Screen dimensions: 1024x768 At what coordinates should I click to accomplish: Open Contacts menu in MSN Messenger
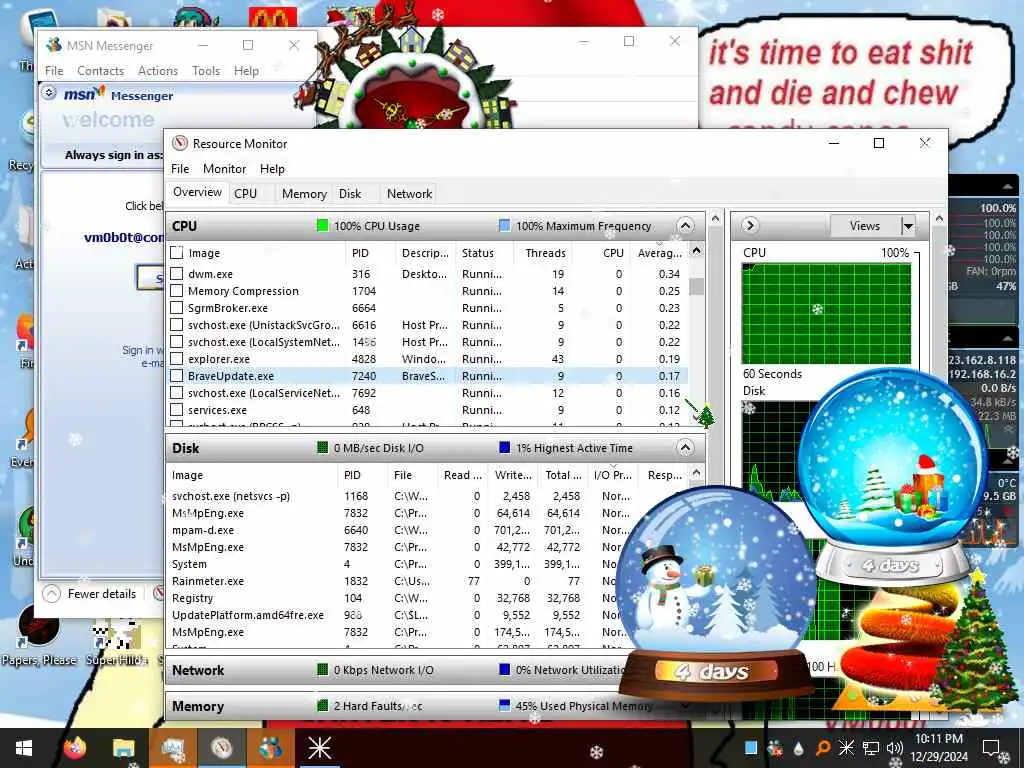click(x=100, y=71)
